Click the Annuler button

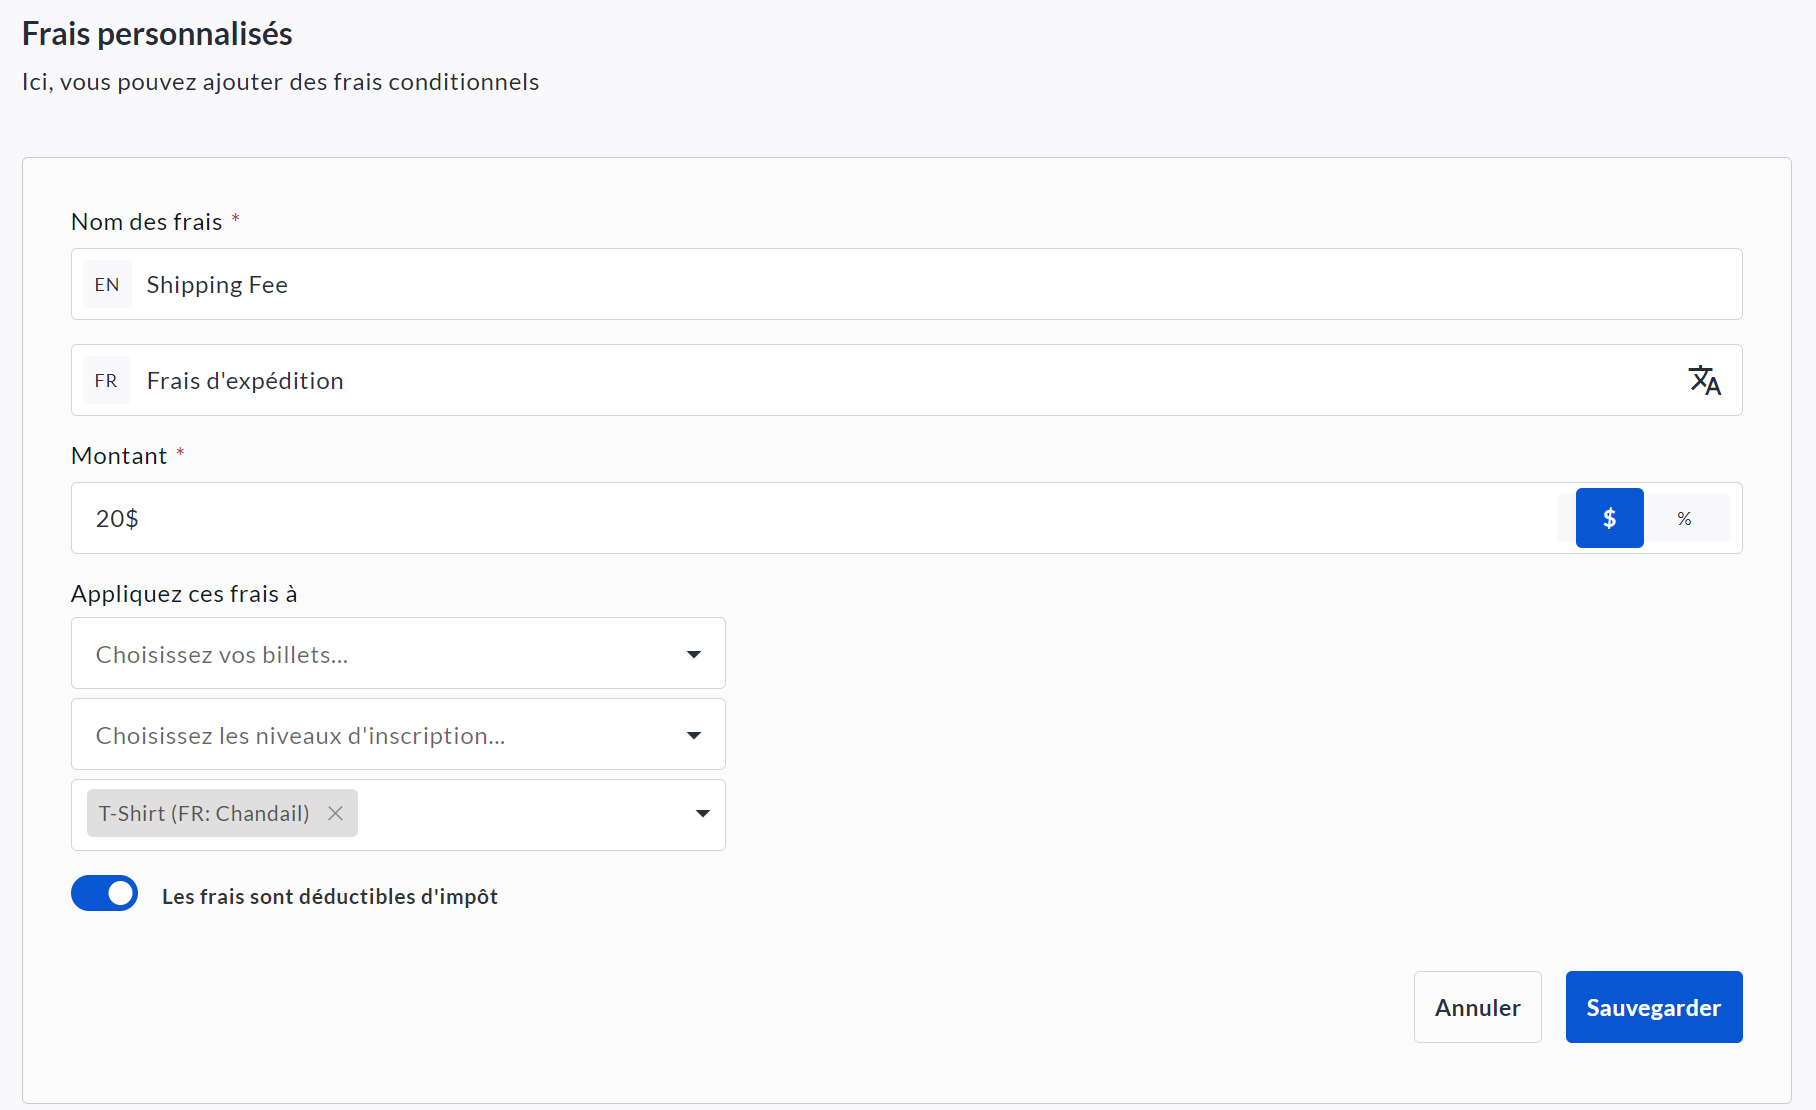(1477, 1007)
